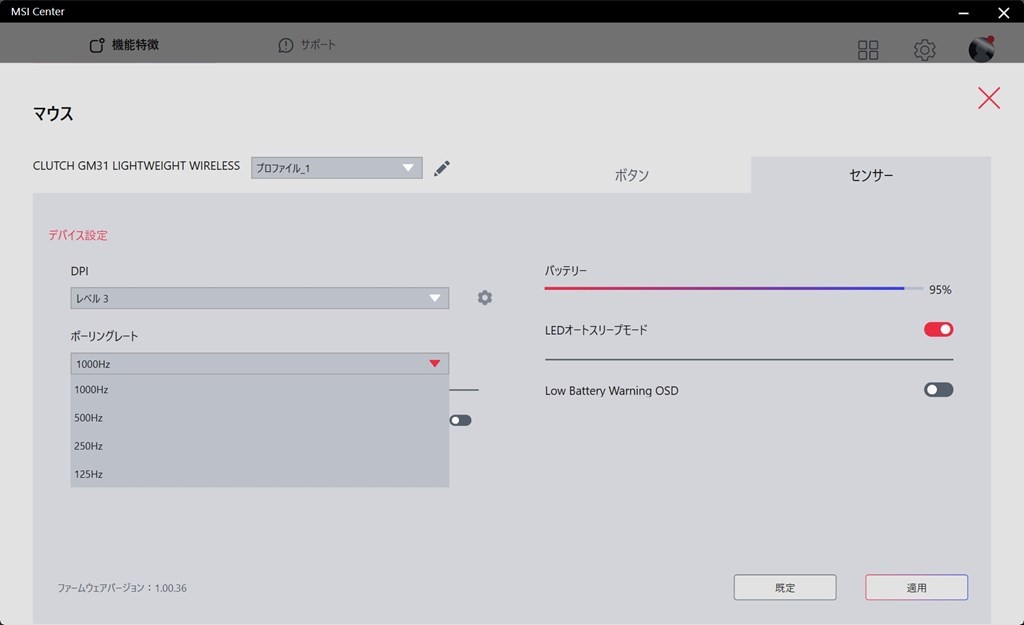Click the 既定 default button
Screen dimensions: 1024x625
tap(785, 588)
